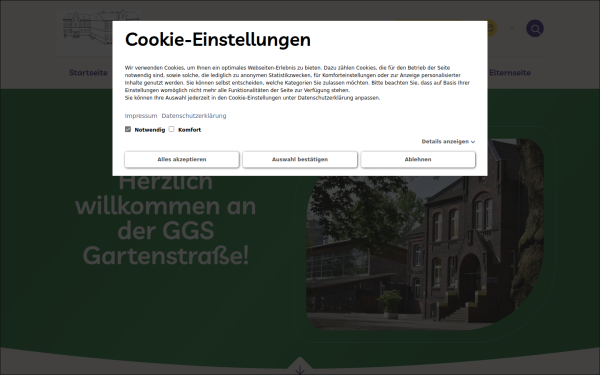The width and height of the screenshot is (600, 375).
Task: Open the Elternseite menu item
Action: tap(510, 73)
